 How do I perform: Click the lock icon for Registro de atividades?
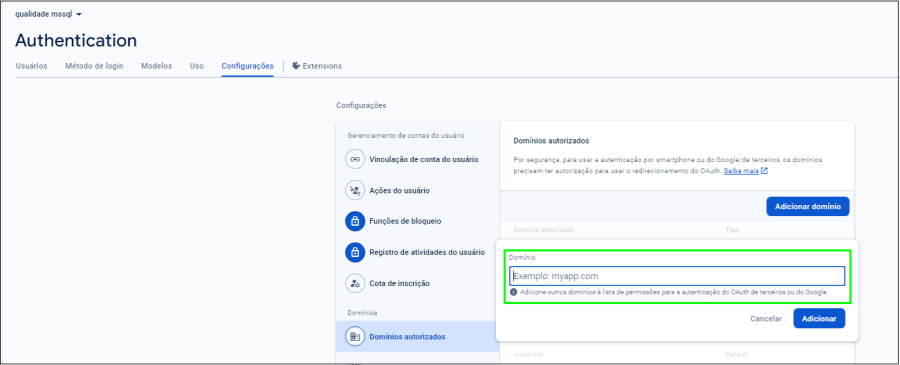click(x=355, y=252)
